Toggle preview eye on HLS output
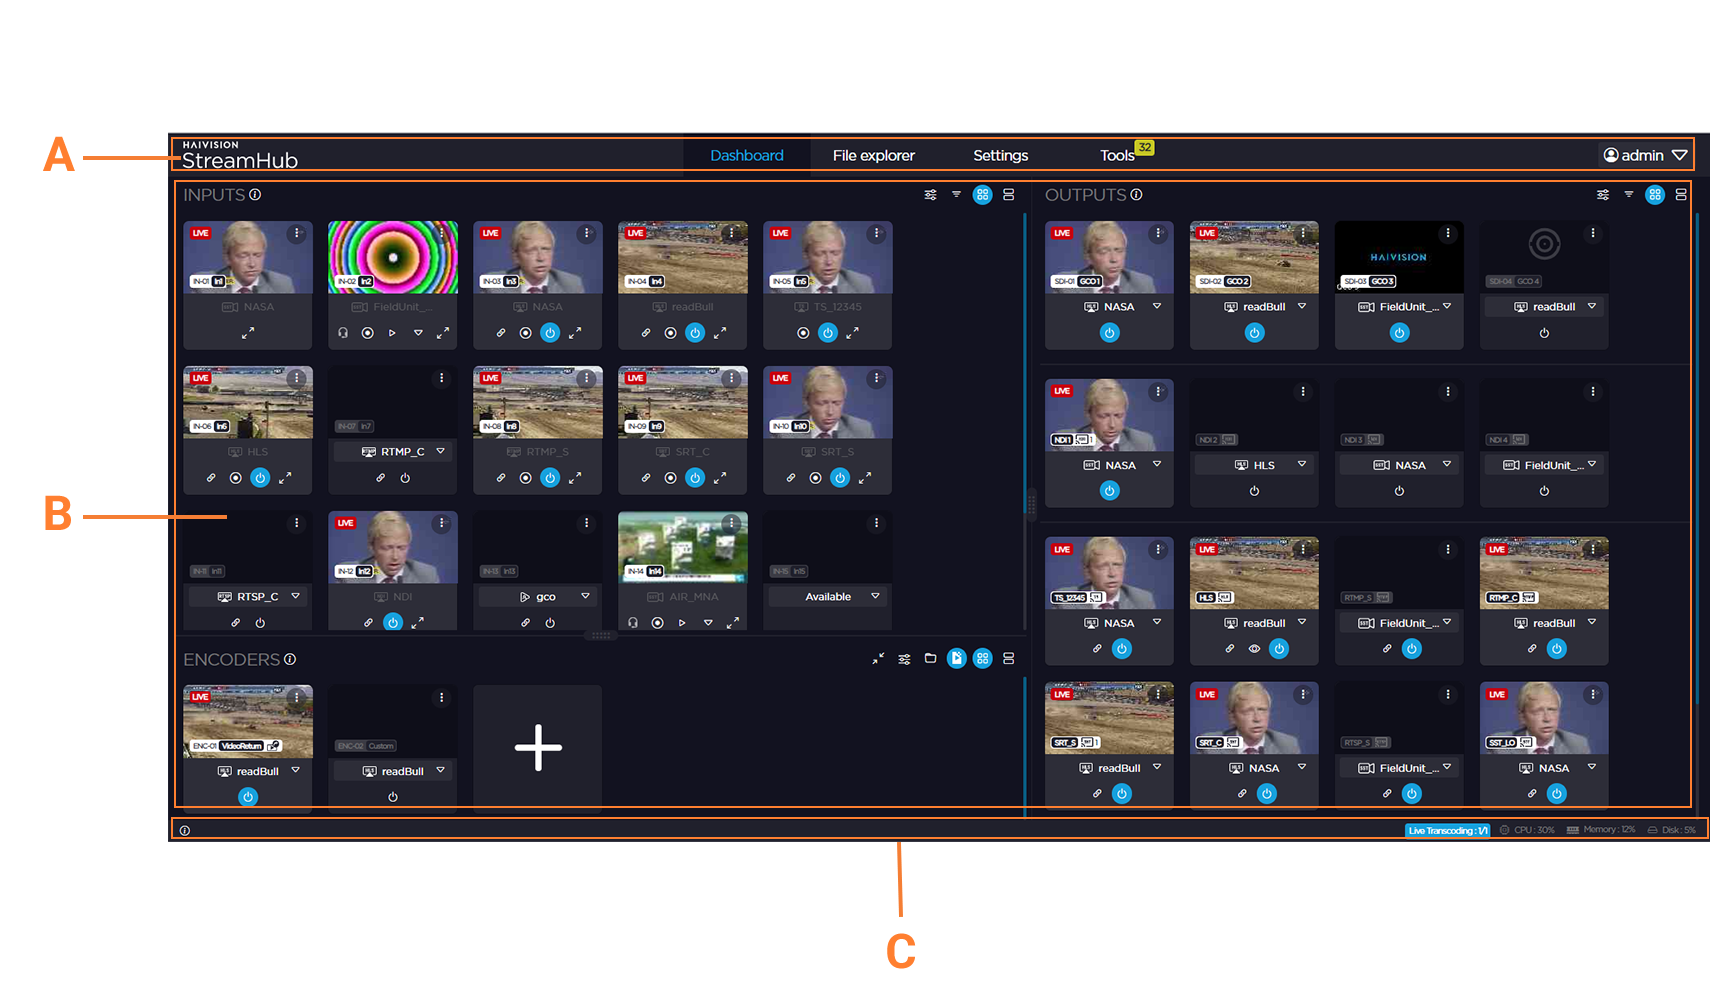The width and height of the screenshot is (1711, 1000). (x=1254, y=649)
